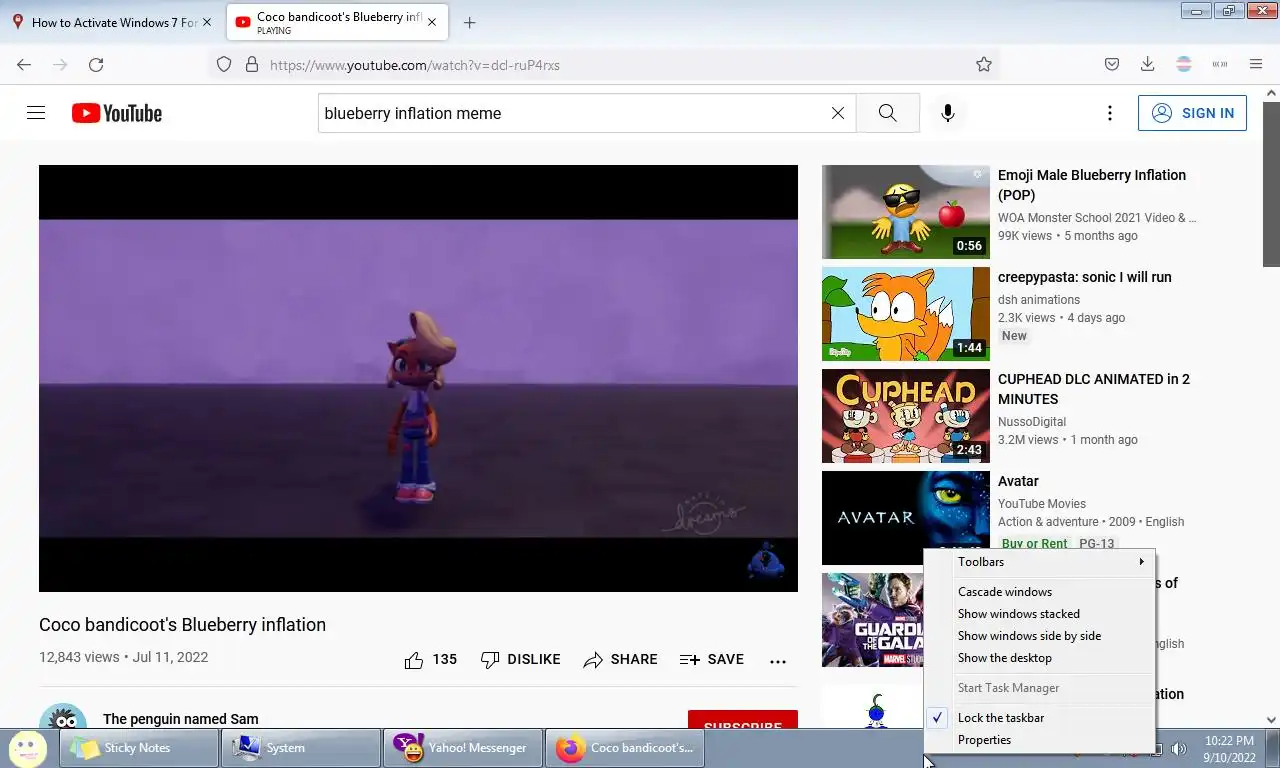
Task: Click the Buy or Rent badge
Action: 1034,544
